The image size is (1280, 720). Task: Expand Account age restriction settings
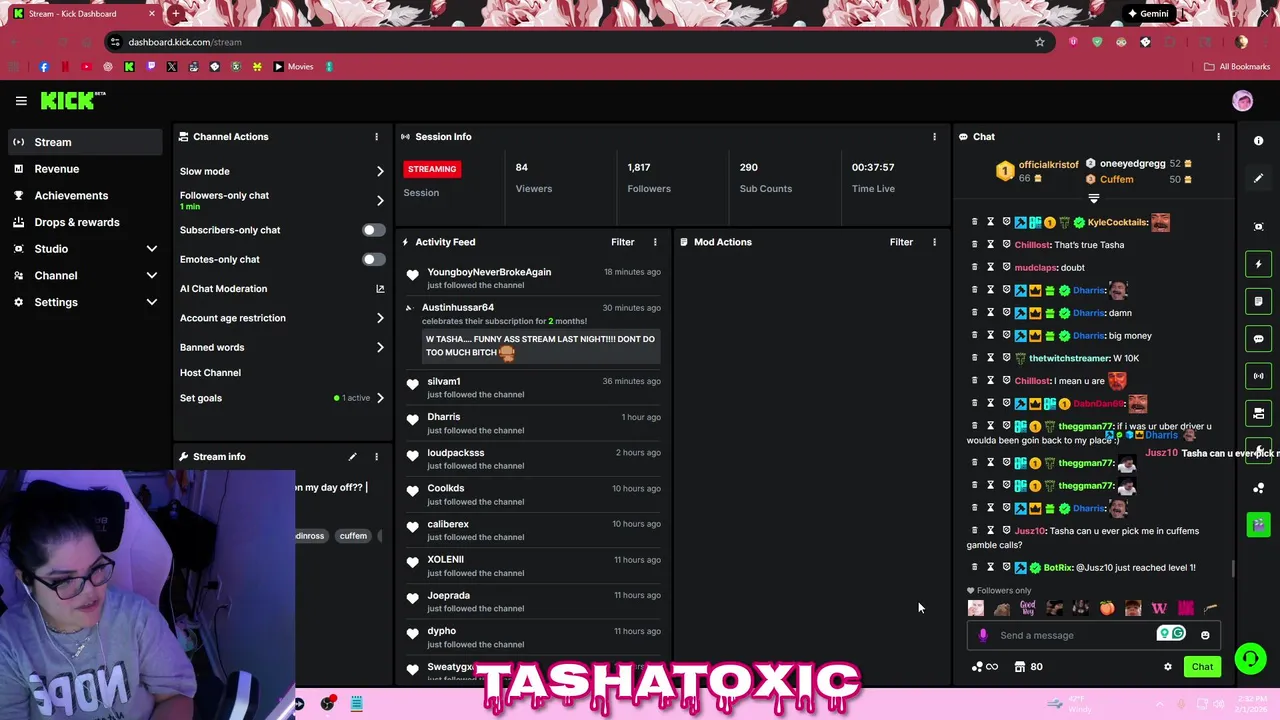coord(380,318)
